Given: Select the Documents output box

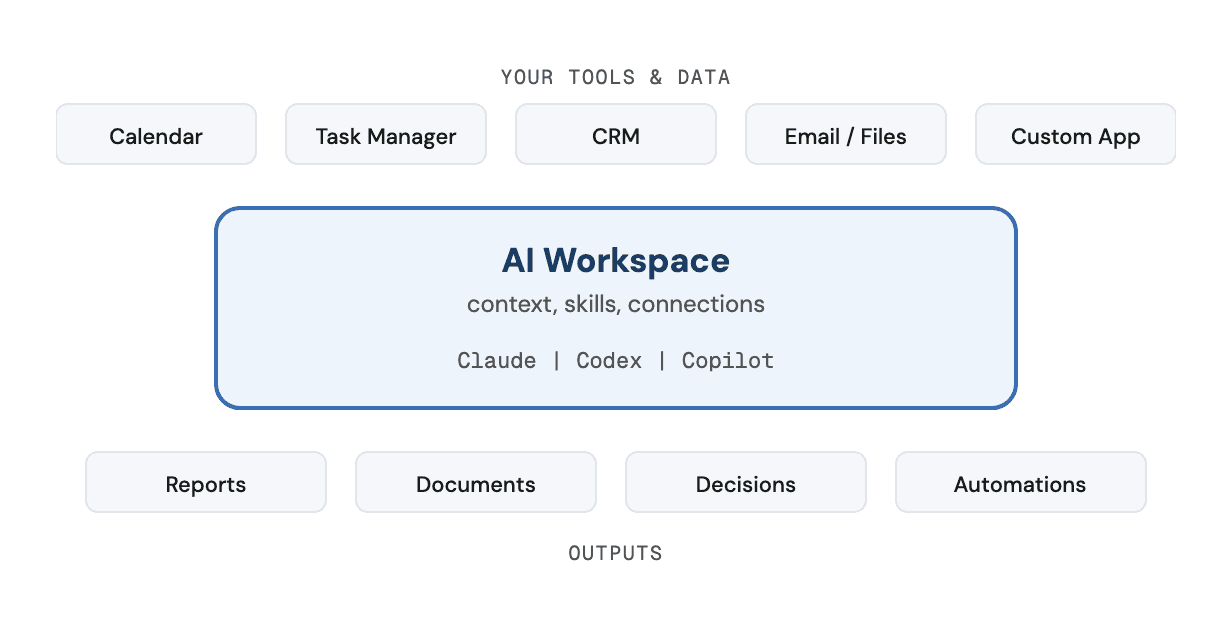Looking at the screenshot, I should [x=476, y=482].
